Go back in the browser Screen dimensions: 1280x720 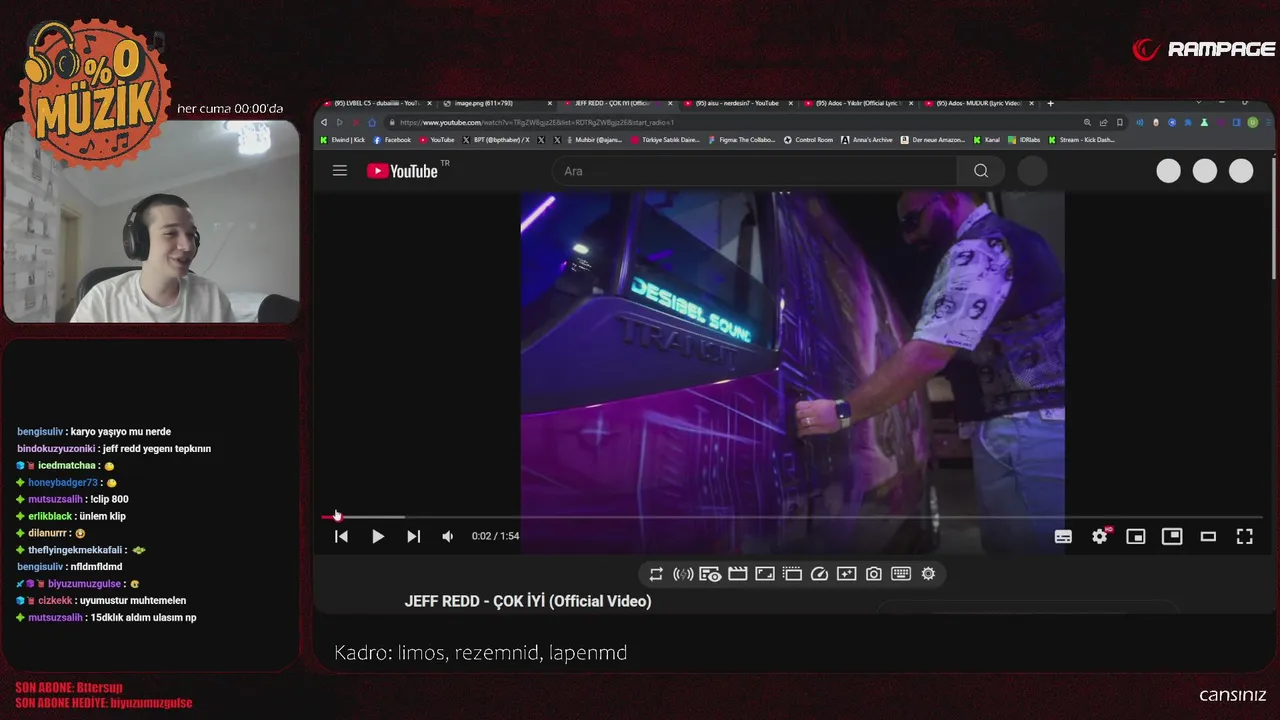324,122
